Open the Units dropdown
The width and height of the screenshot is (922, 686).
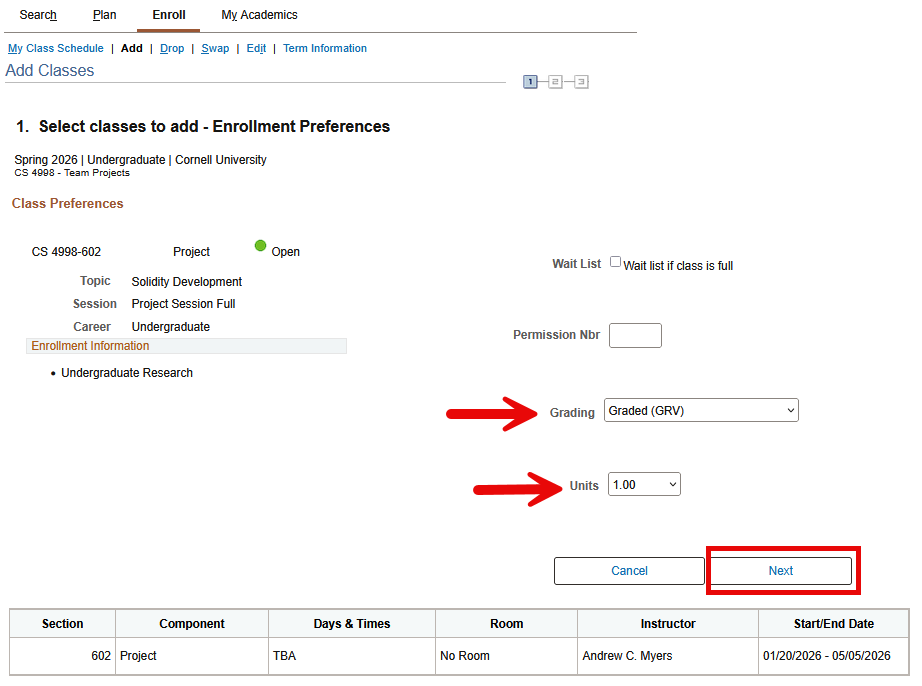coord(644,484)
